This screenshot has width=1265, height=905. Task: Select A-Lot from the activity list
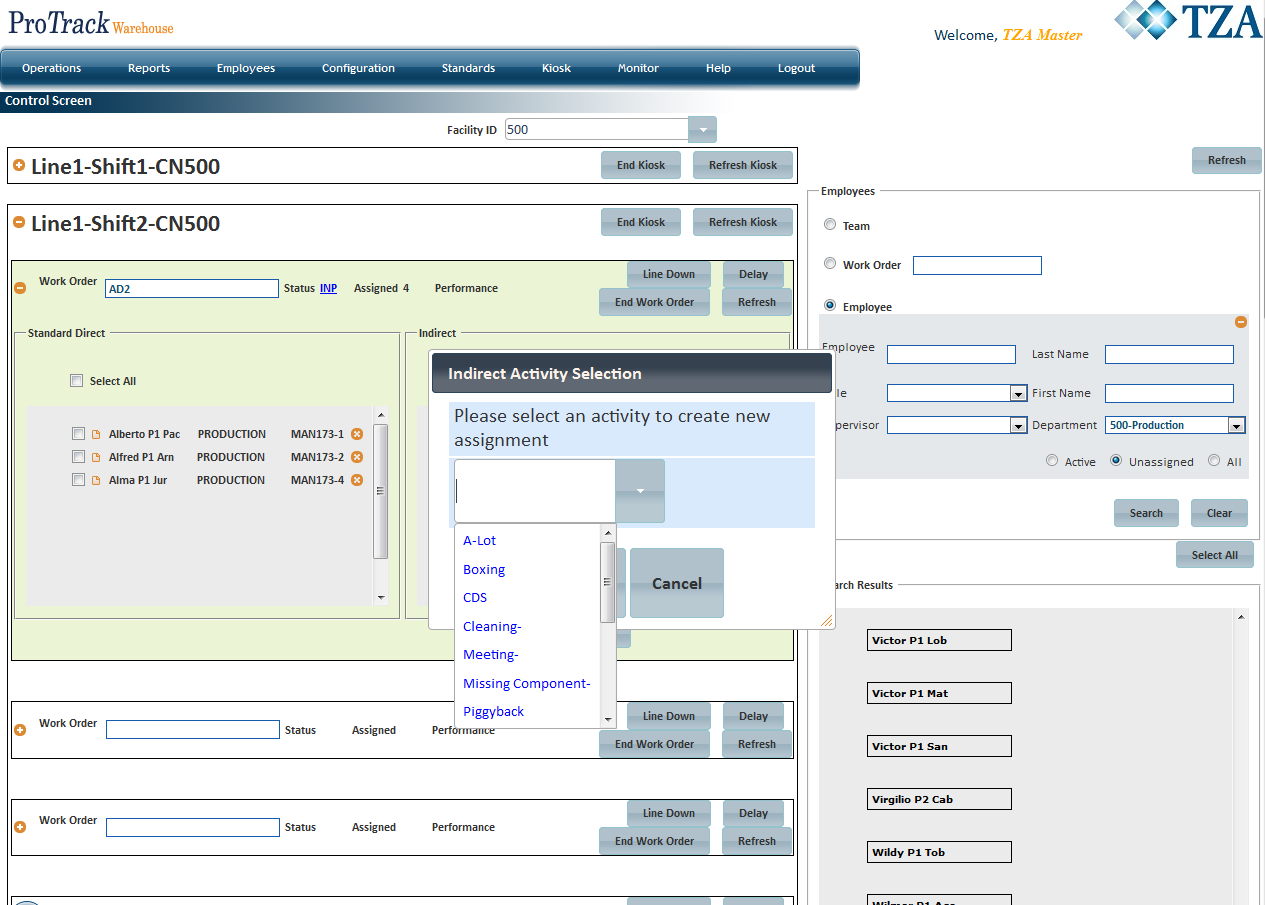point(479,540)
